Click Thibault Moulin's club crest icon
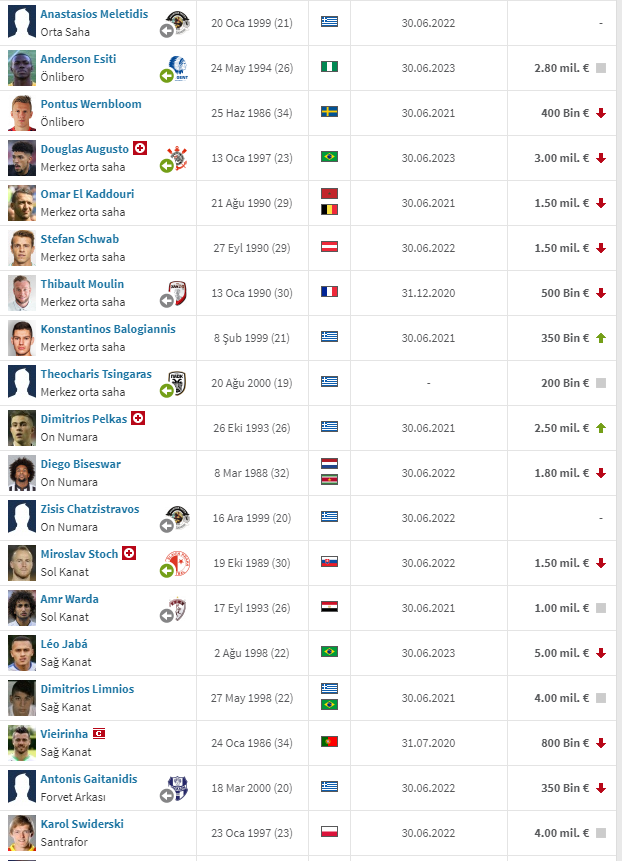 pos(177,293)
